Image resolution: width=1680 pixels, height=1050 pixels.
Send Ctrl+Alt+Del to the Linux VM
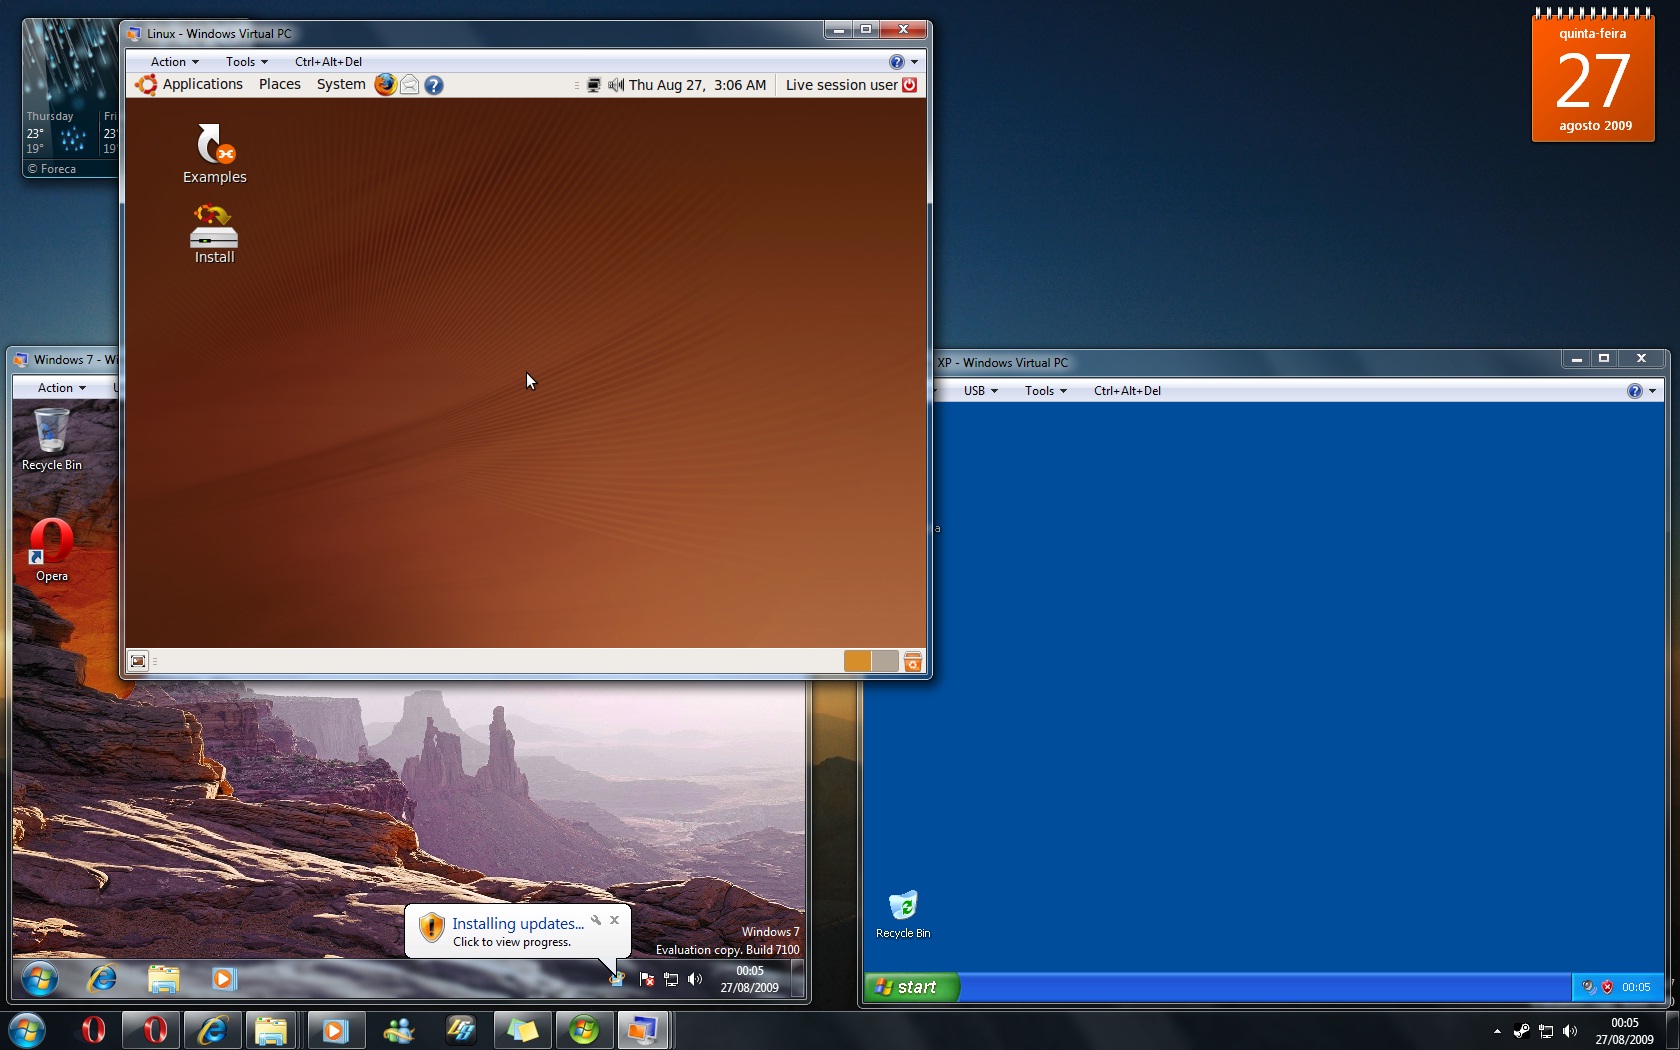pos(328,62)
